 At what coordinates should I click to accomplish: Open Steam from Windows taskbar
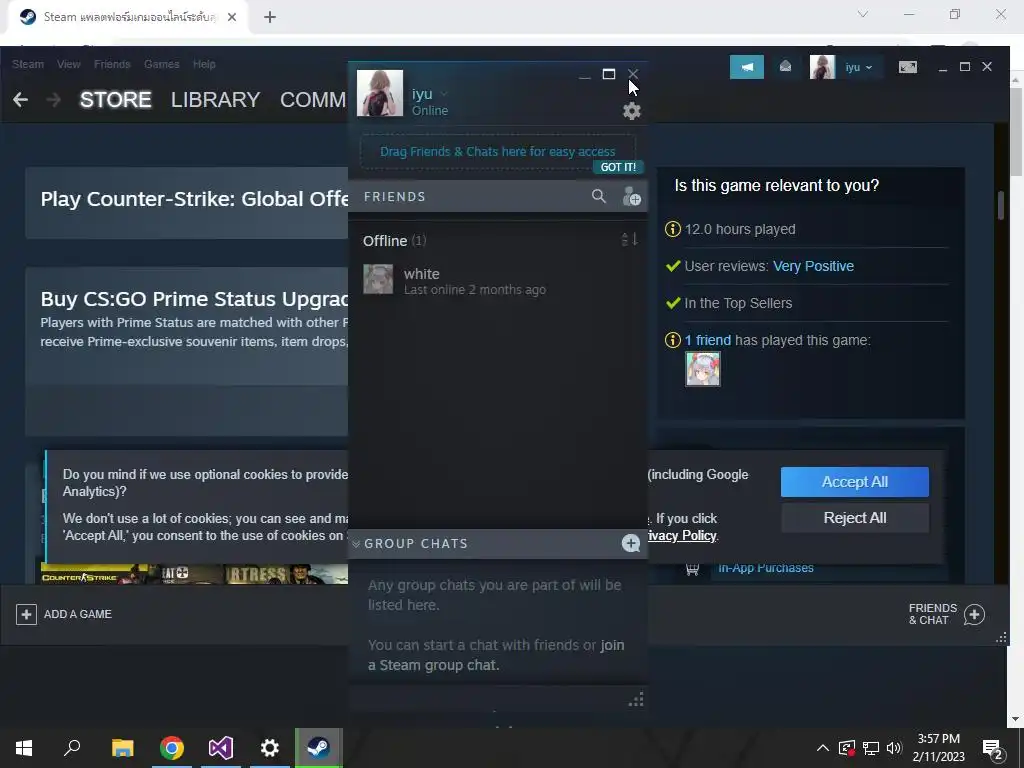(x=318, y=748)
